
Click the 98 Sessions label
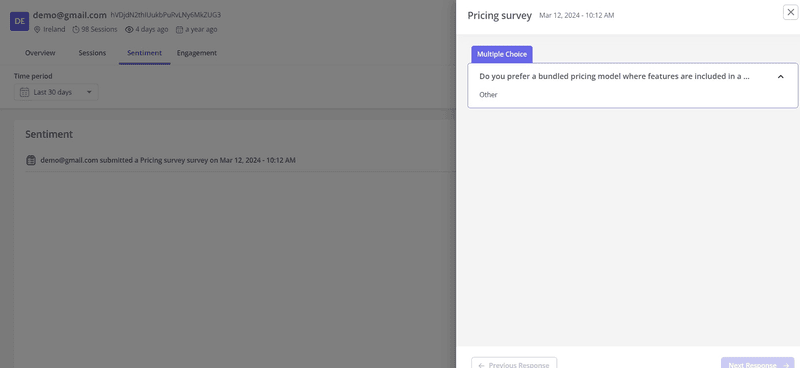(99, 30)
